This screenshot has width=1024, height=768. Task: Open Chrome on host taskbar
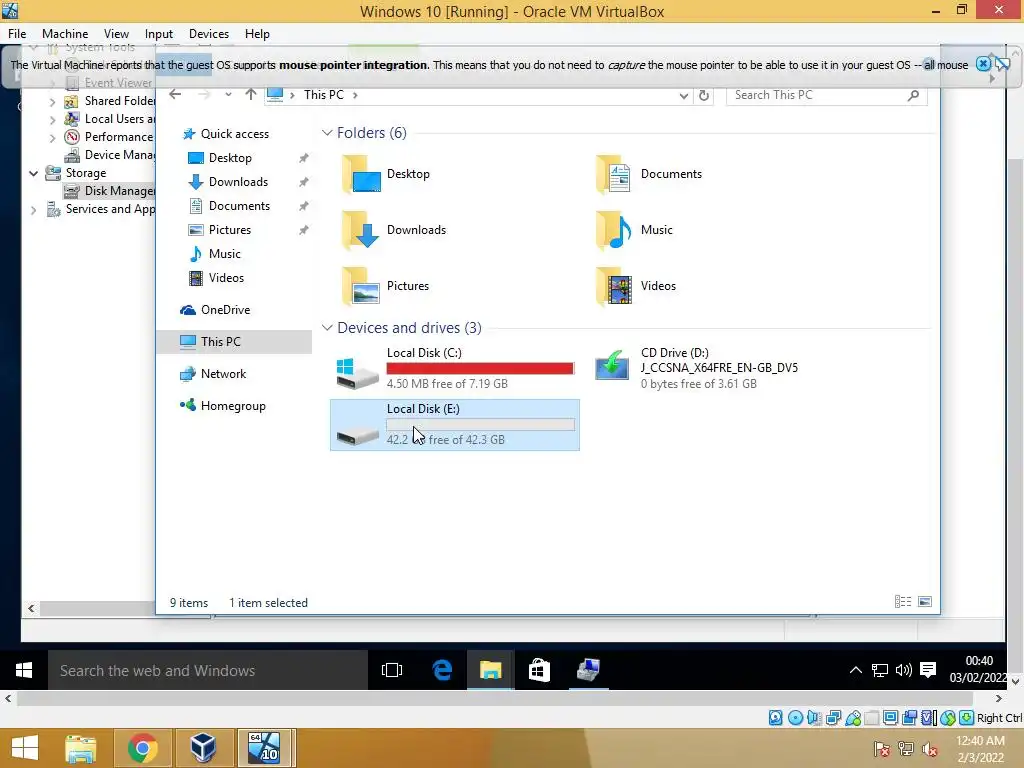[142, 748]
